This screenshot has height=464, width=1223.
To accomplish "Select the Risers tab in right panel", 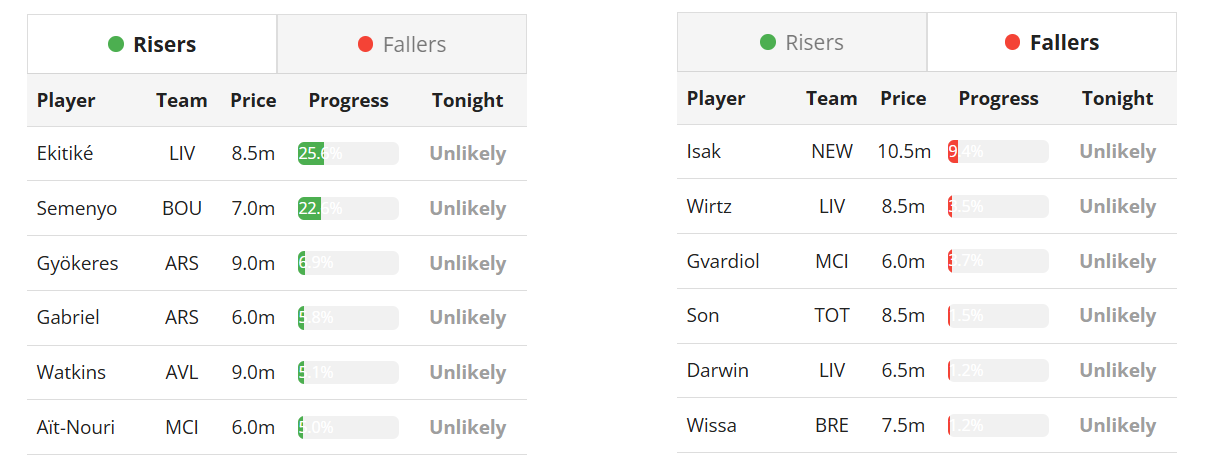I will [x=802, y=42].
